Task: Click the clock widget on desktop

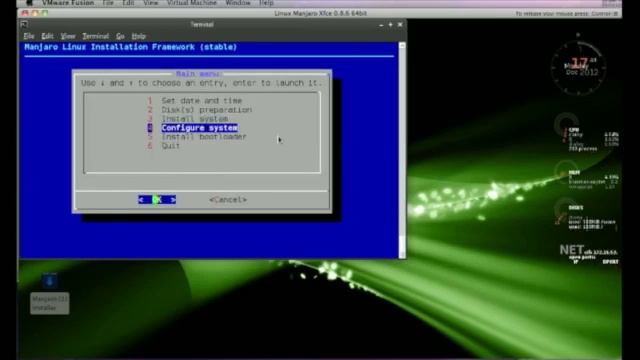Action: (x=578, y=67)
